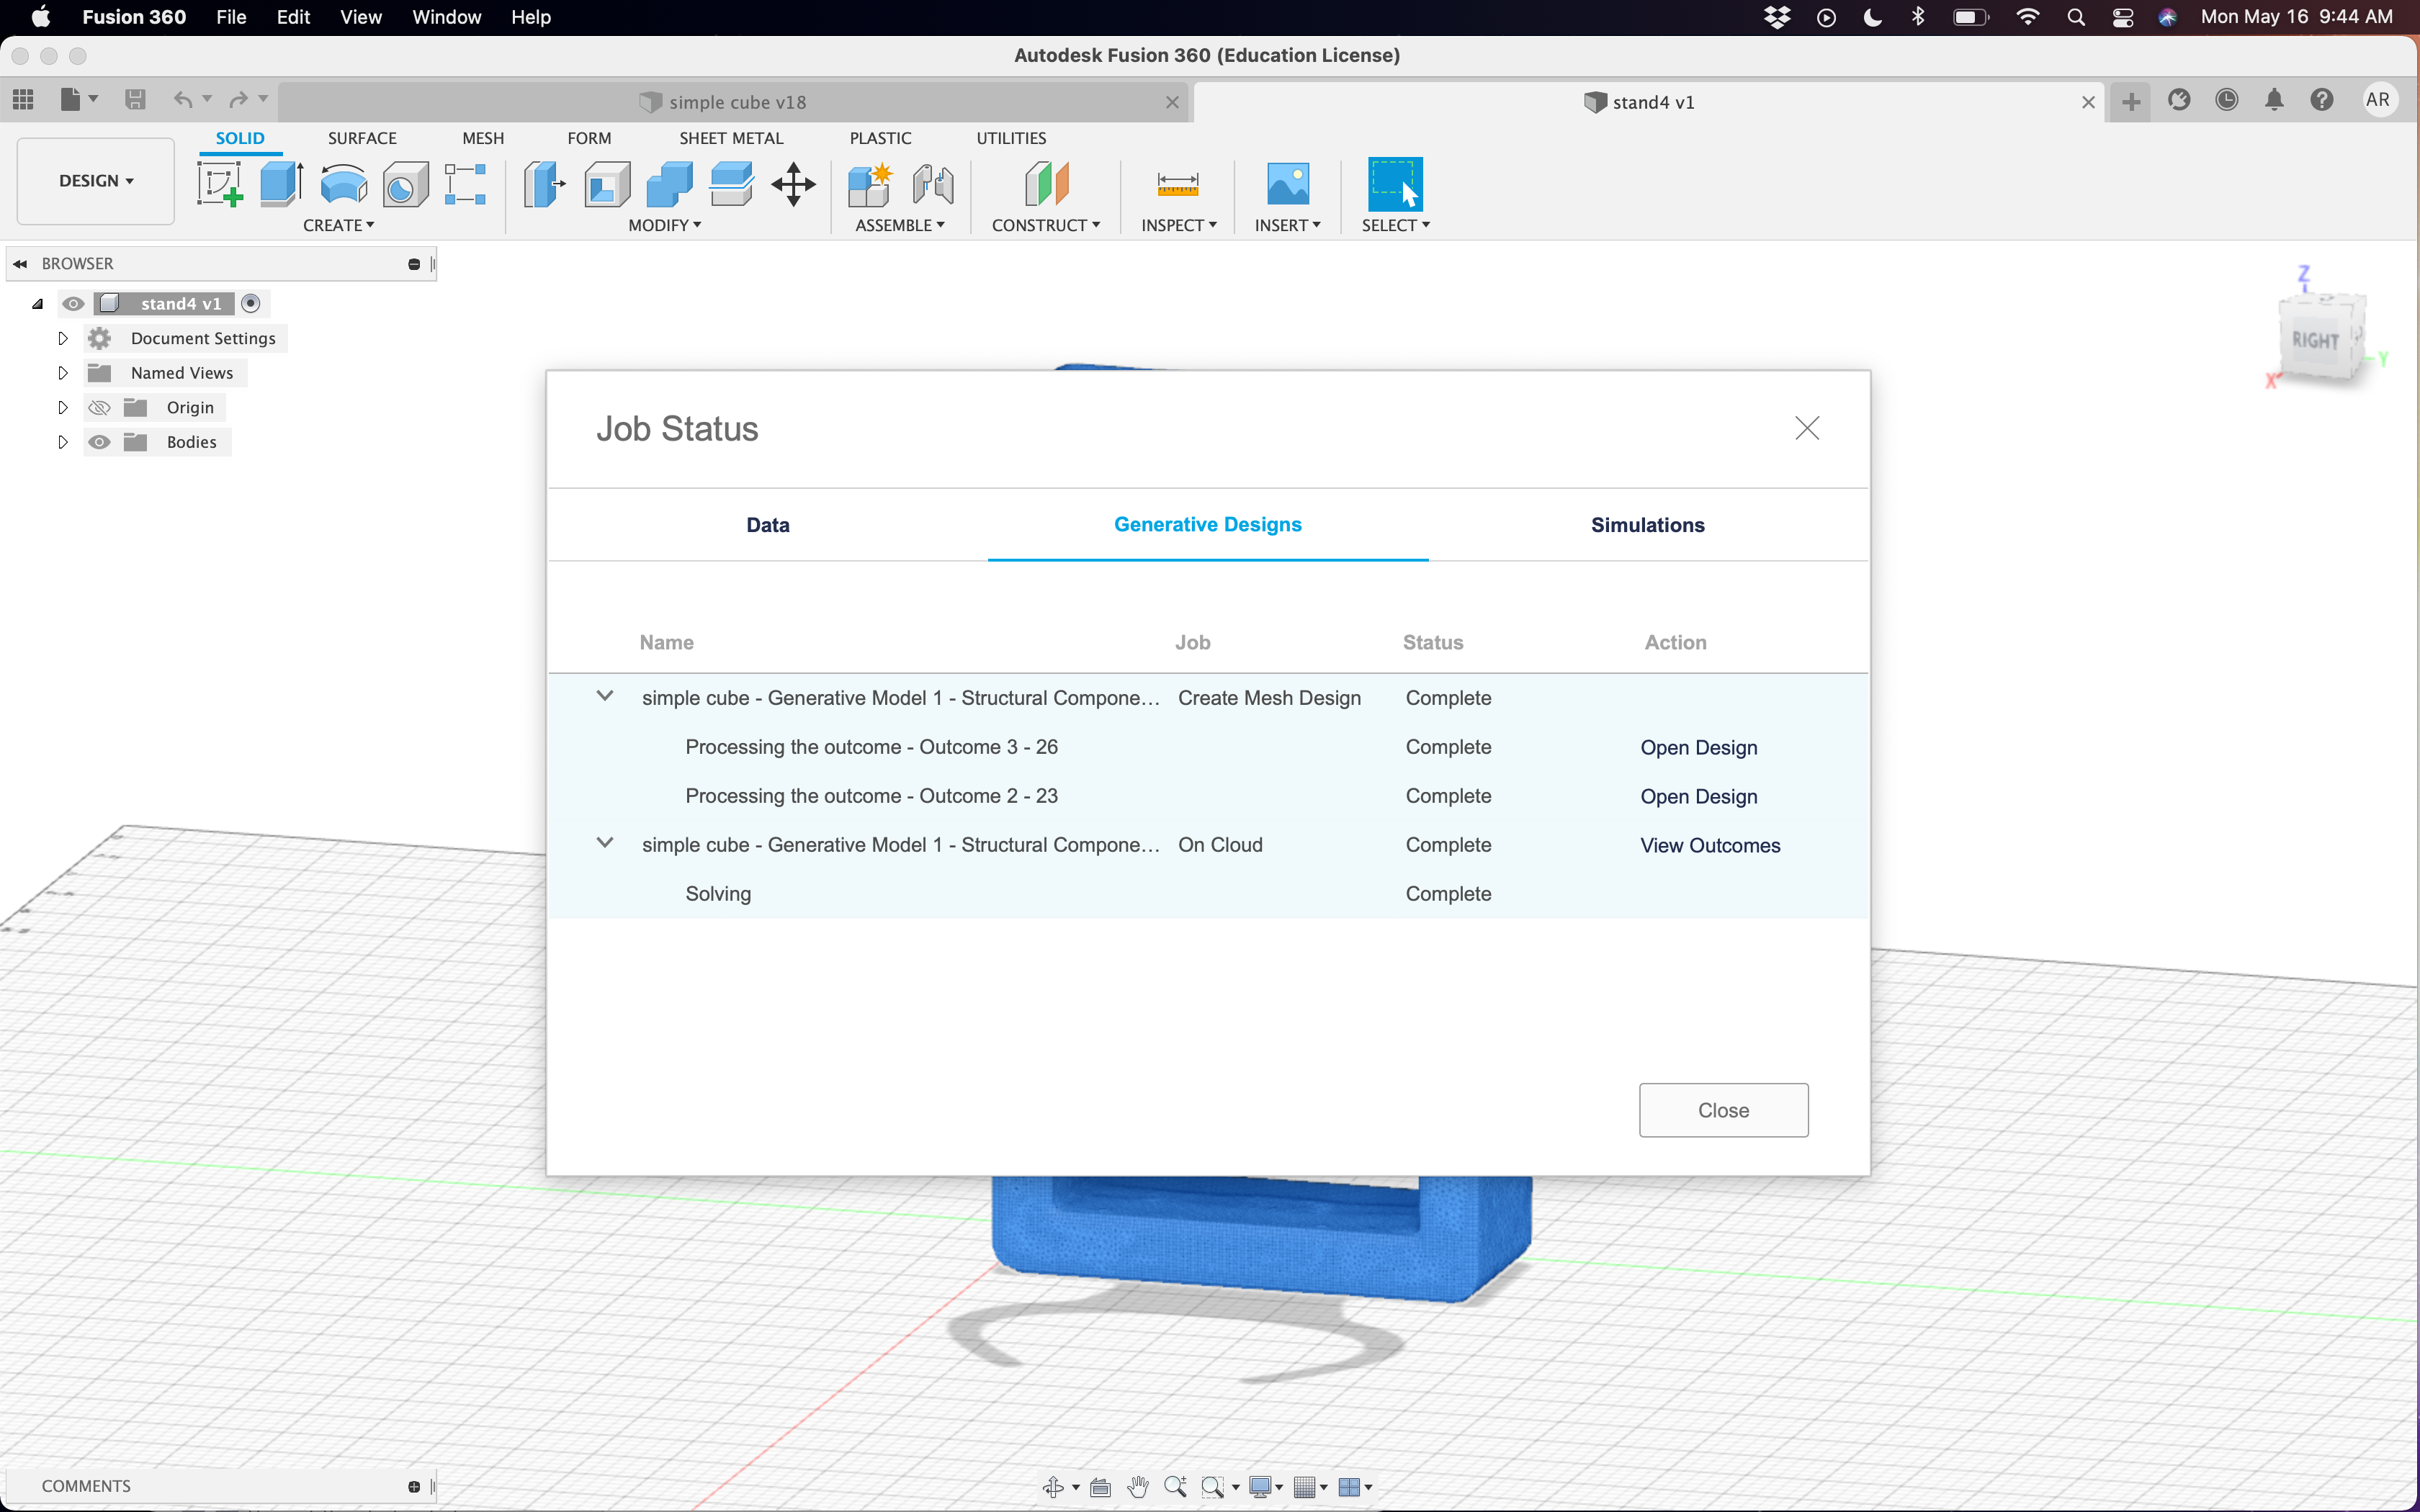Open the CONSTRUCT dropdown menu

pos(1046,226)
